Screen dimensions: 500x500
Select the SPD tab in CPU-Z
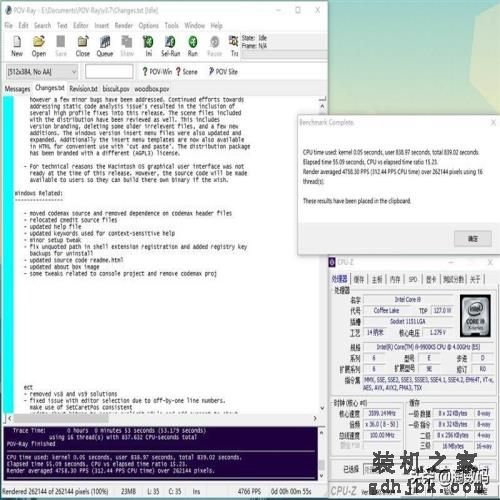click(x=413, y=279)
